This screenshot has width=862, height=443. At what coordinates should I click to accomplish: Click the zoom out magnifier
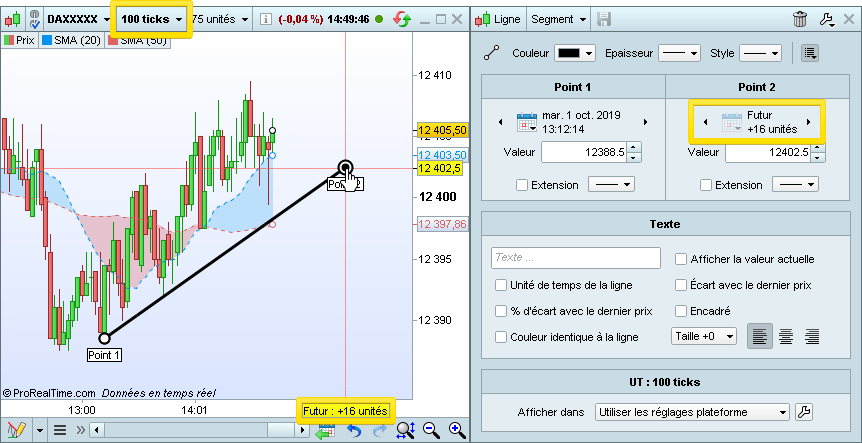pyautogui.click(x=432, y=430)
